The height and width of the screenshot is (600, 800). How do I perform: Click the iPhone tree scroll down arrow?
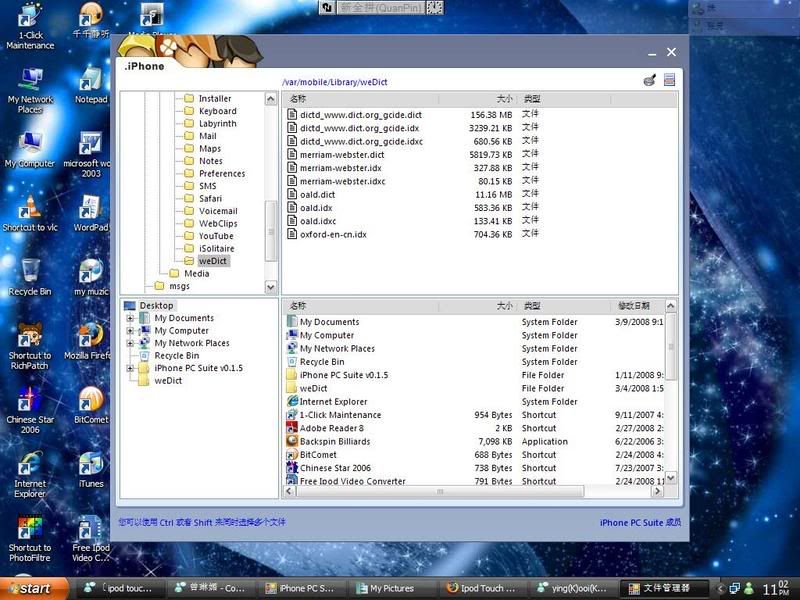271,287
